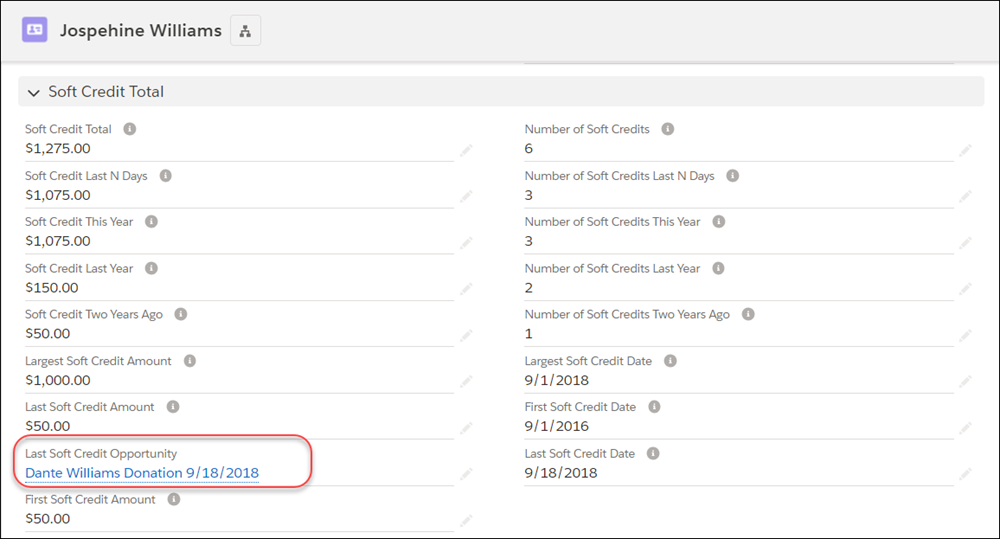Show info for Largest Soft Credit Date
The image size is (1000, 539).
670,360
